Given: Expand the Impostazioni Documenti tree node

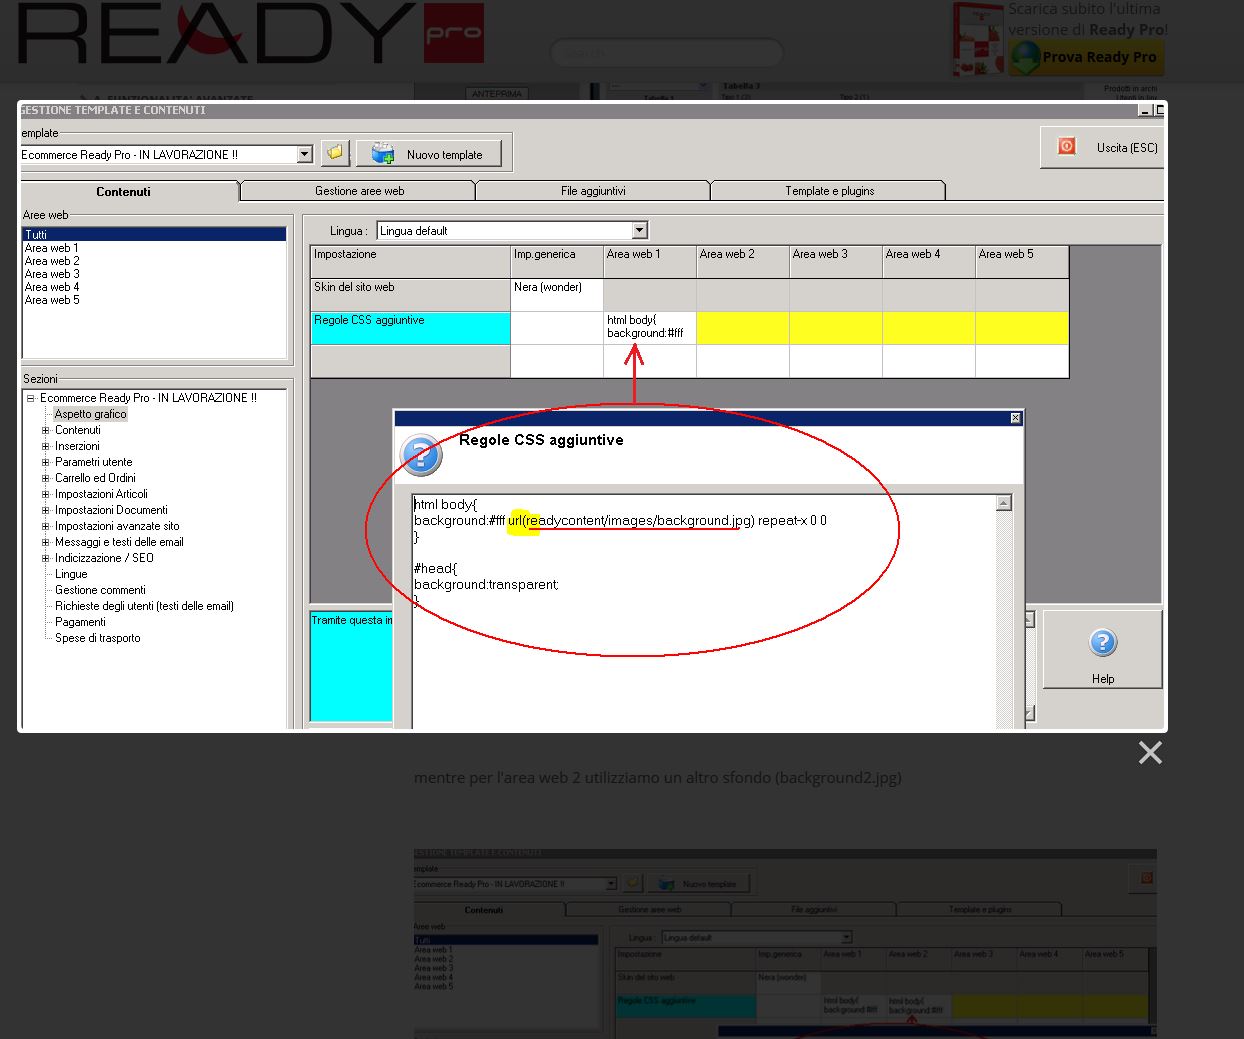Looking at the screenshot, I should pos(45,510).
